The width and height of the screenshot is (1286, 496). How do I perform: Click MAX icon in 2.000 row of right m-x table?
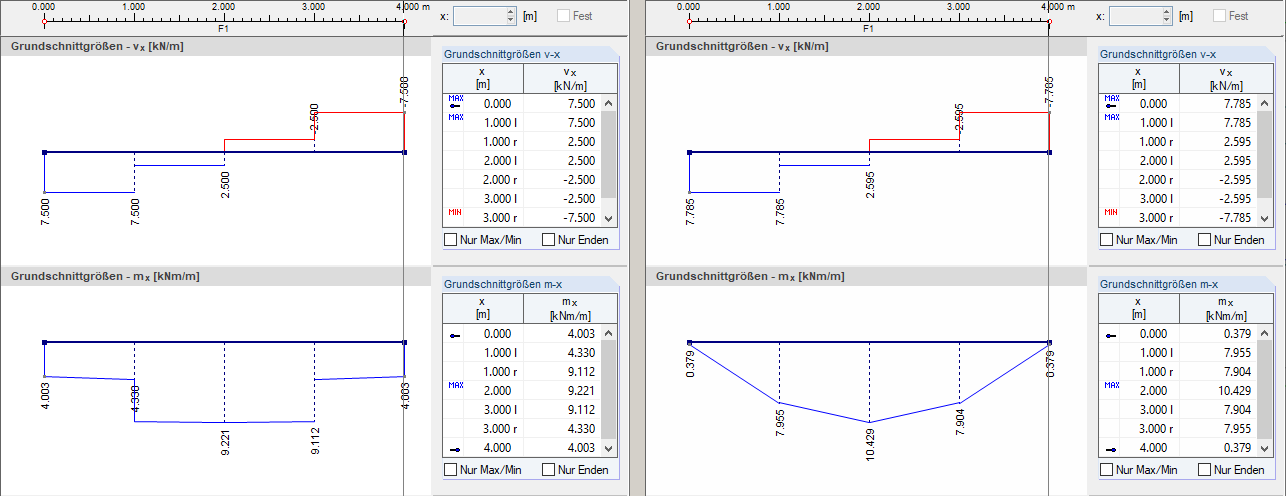(1112, 385)
